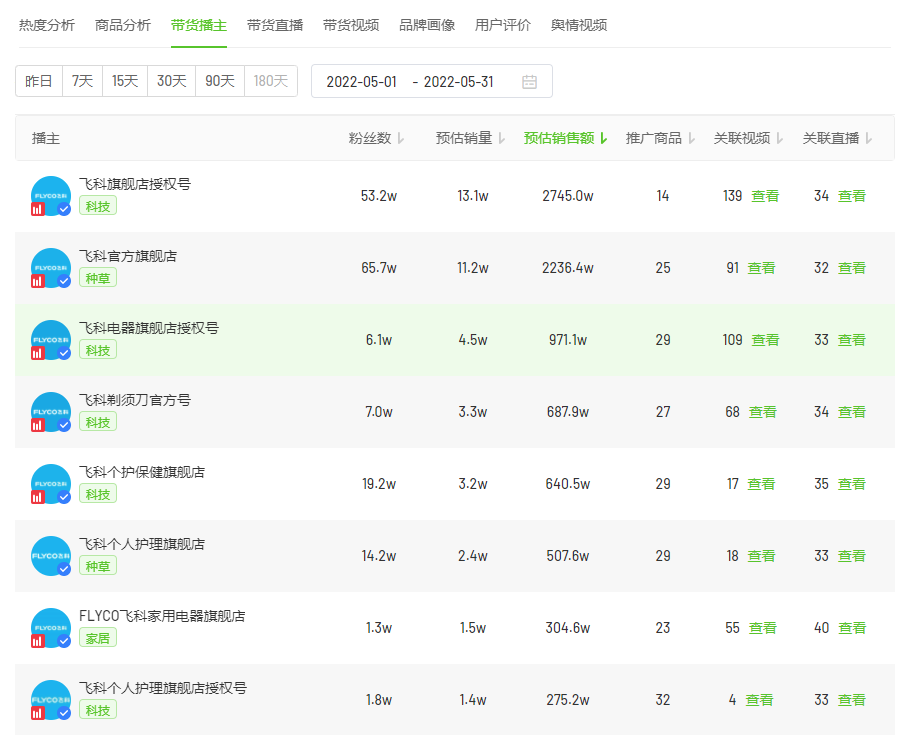Select 180天 date range
The width and height of the screenshot is (898, 735).
(271, 81)
